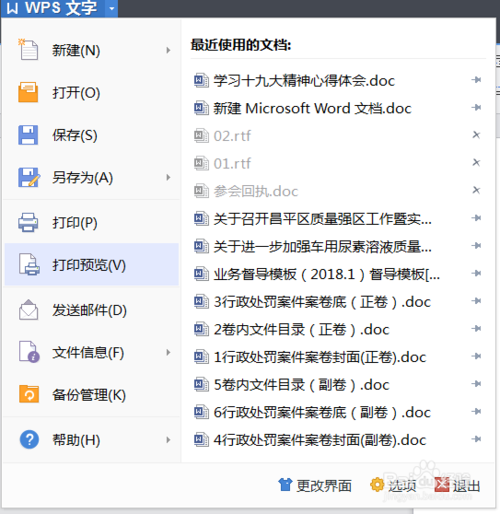
Task: Open 4行政处罚案件案卷封面(副卷).doc
Action: [338, 440]
